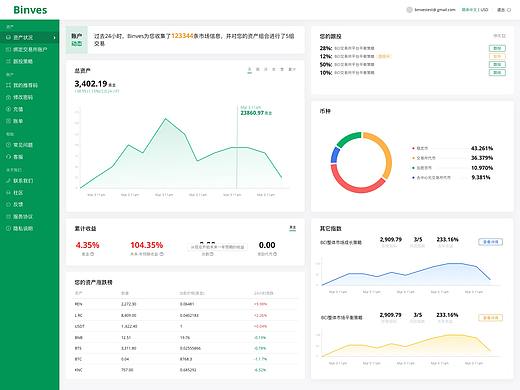The height and width of the screenshot is (390, 520).
Task: Click the 24-hour change column header
Action: [x=263, y=293]
